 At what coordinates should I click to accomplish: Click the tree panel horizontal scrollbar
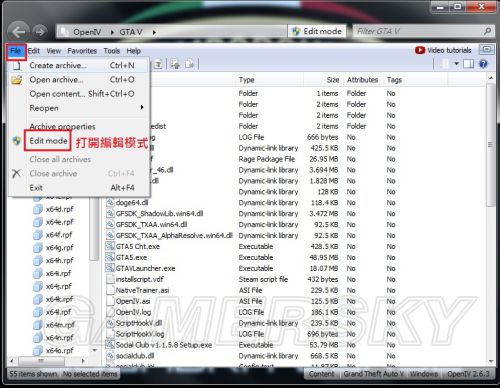[x=41, y=361]
